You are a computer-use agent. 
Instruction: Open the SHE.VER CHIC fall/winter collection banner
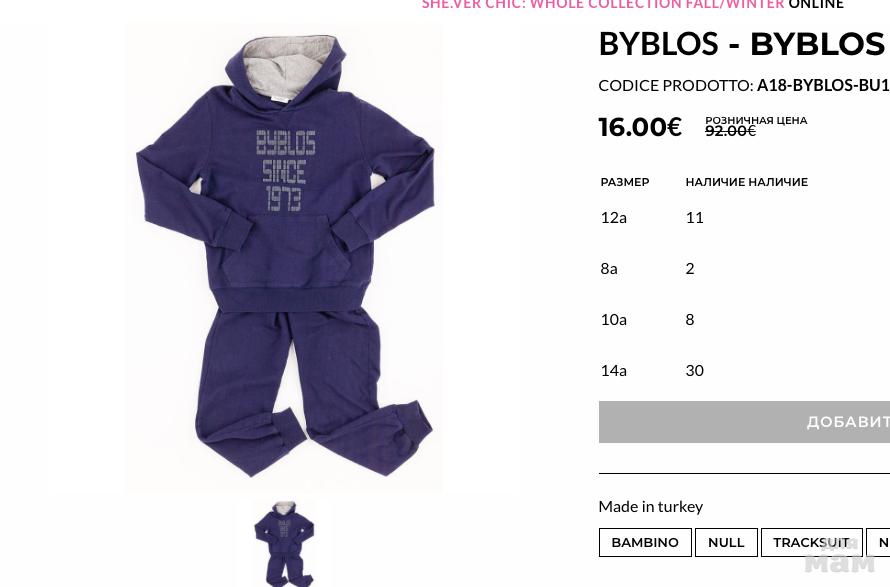632,5
